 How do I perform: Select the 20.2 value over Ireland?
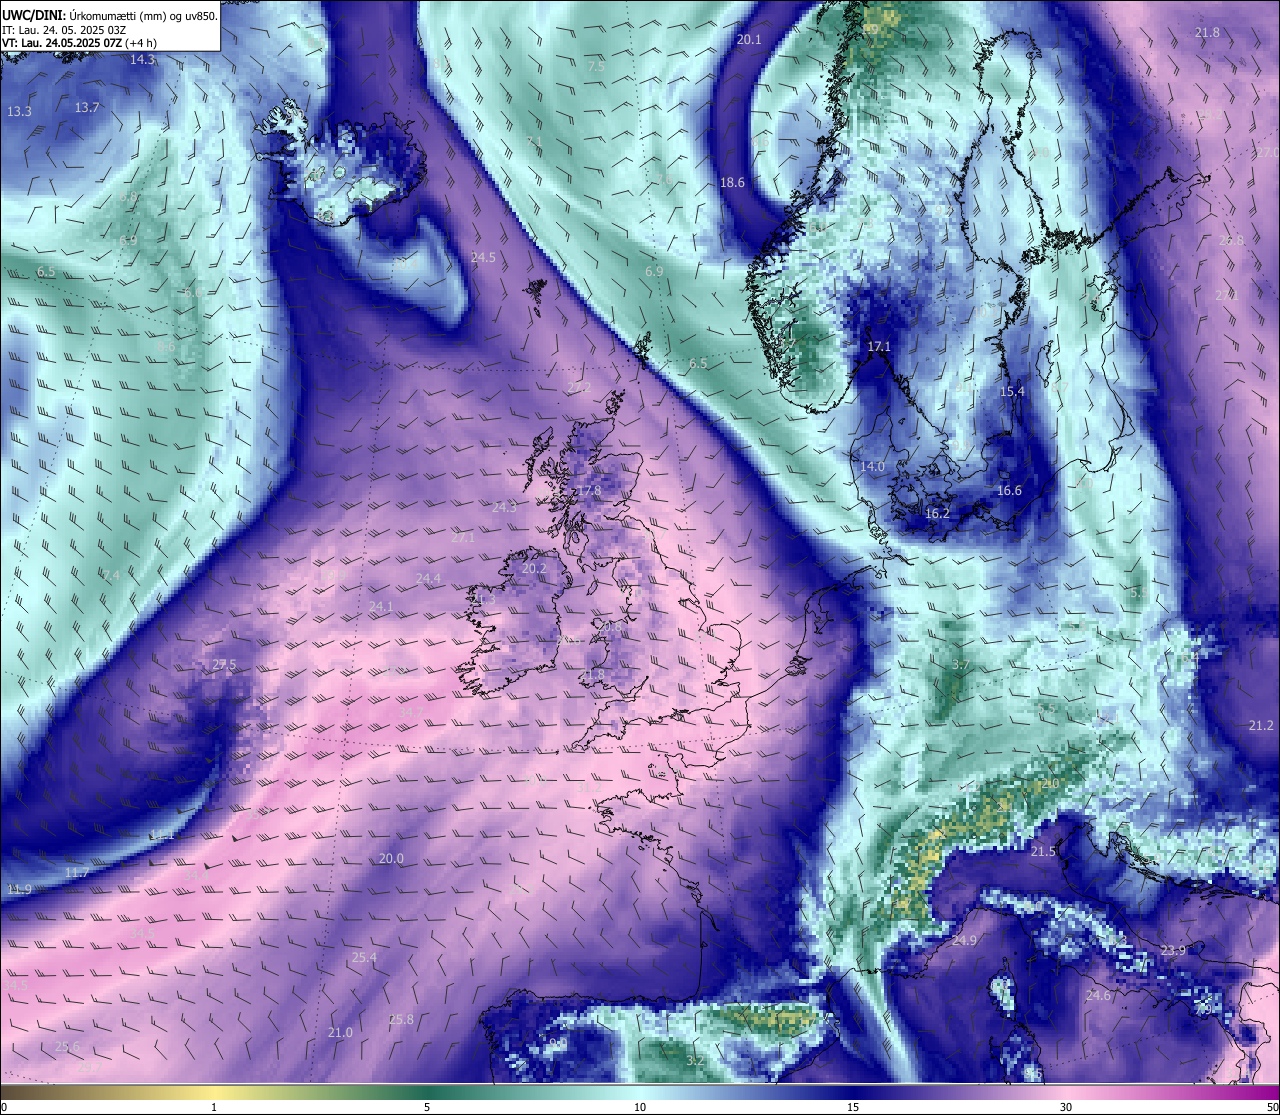coord(534,569)
